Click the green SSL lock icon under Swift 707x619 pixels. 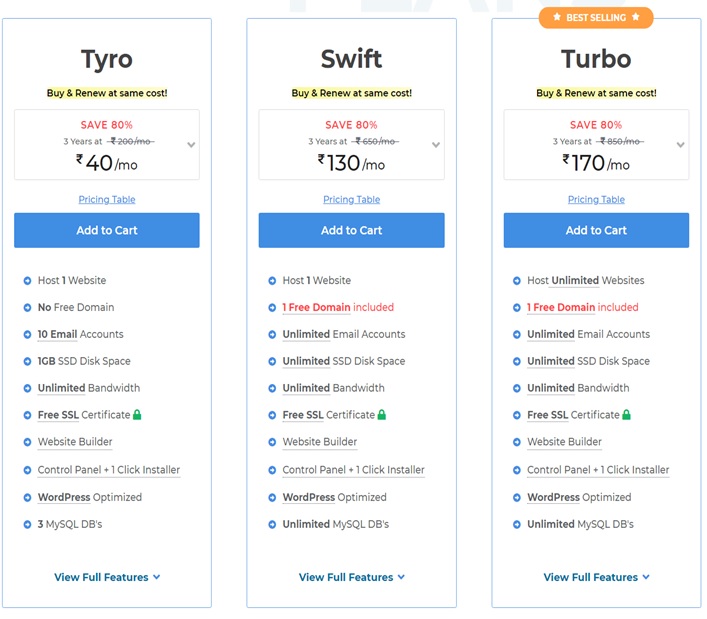point(381,414)
